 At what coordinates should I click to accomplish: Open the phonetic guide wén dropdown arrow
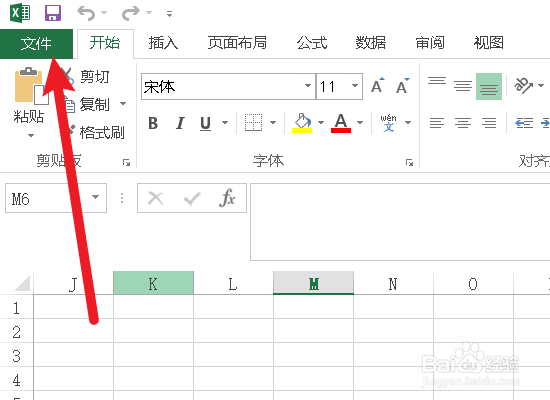point(408,122)
